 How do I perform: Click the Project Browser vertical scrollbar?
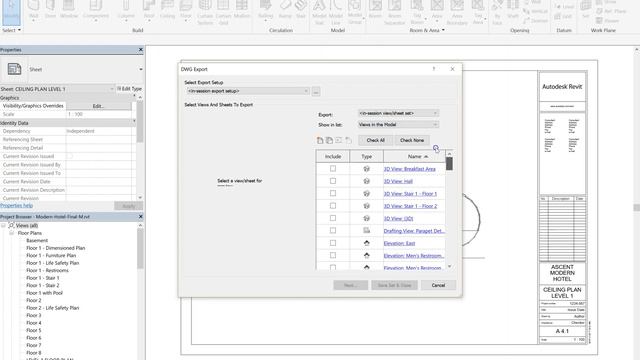(140, 248)
